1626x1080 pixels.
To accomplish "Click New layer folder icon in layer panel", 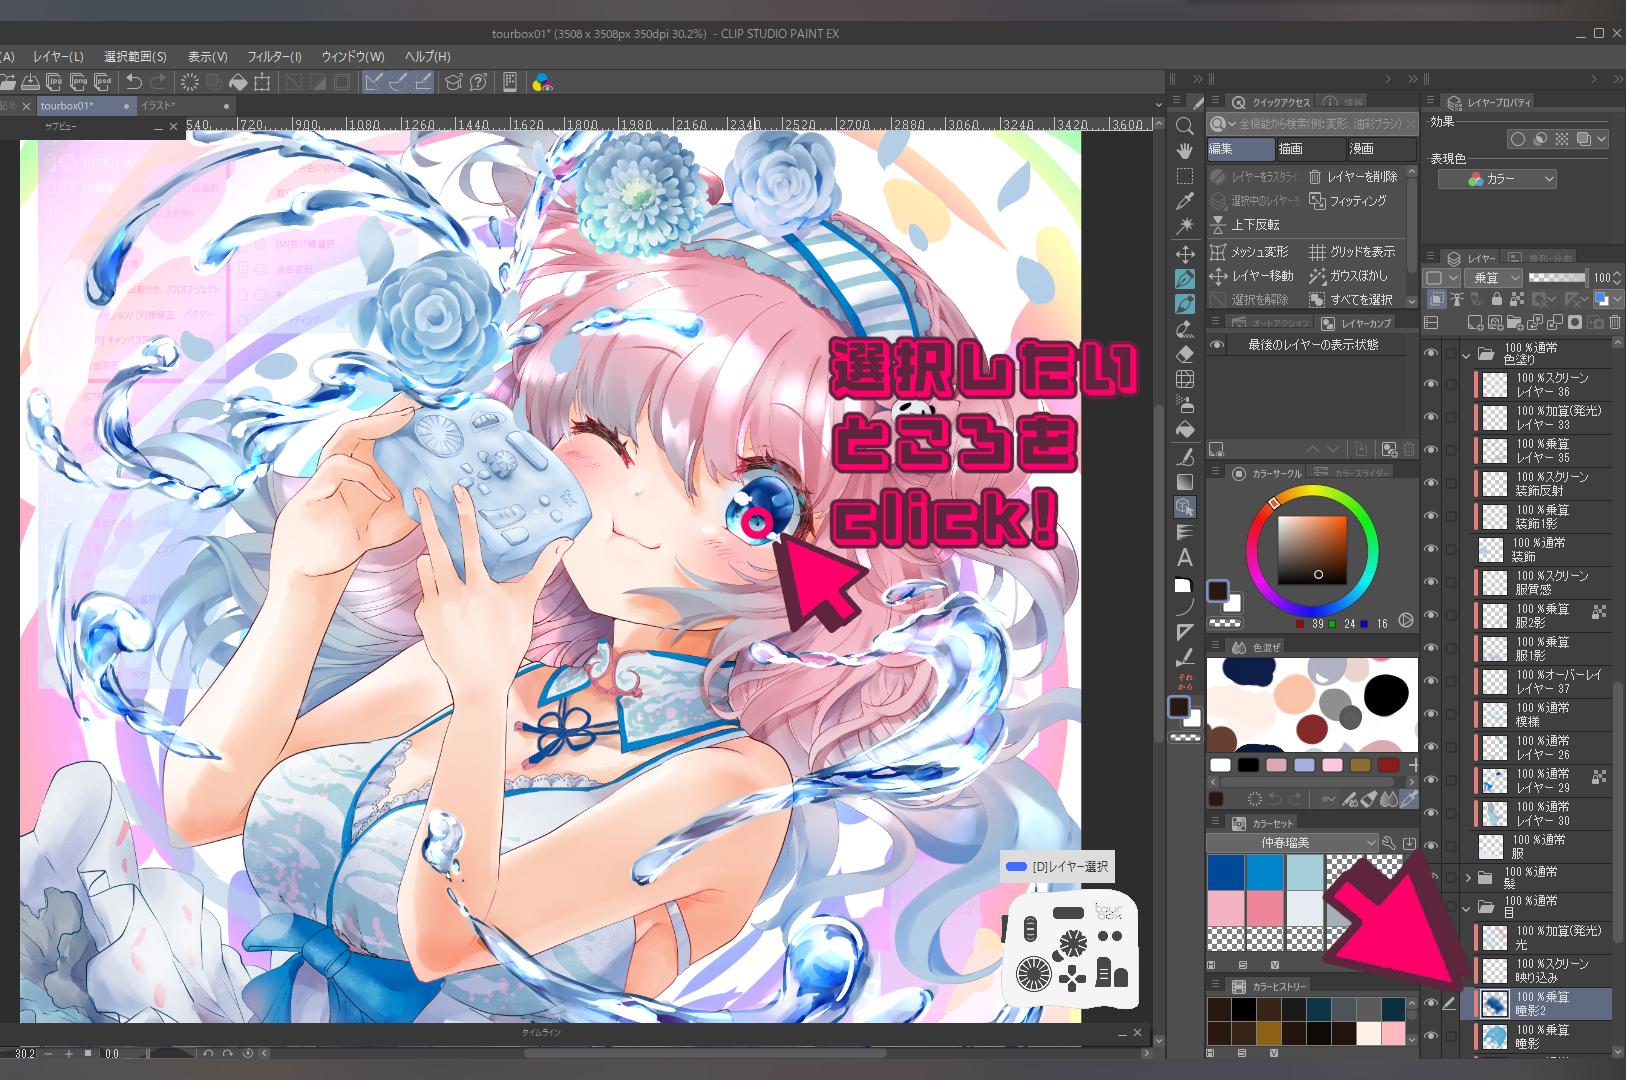I will (1515, 322).
